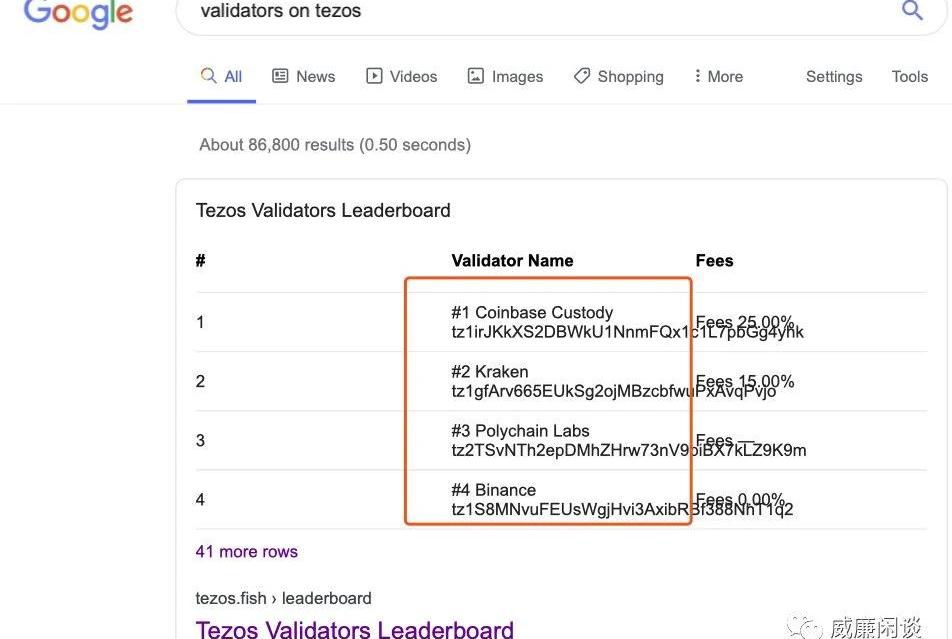Select the Coinbase Custody validator row
This screenshot has width=952, height=639.
561,322
